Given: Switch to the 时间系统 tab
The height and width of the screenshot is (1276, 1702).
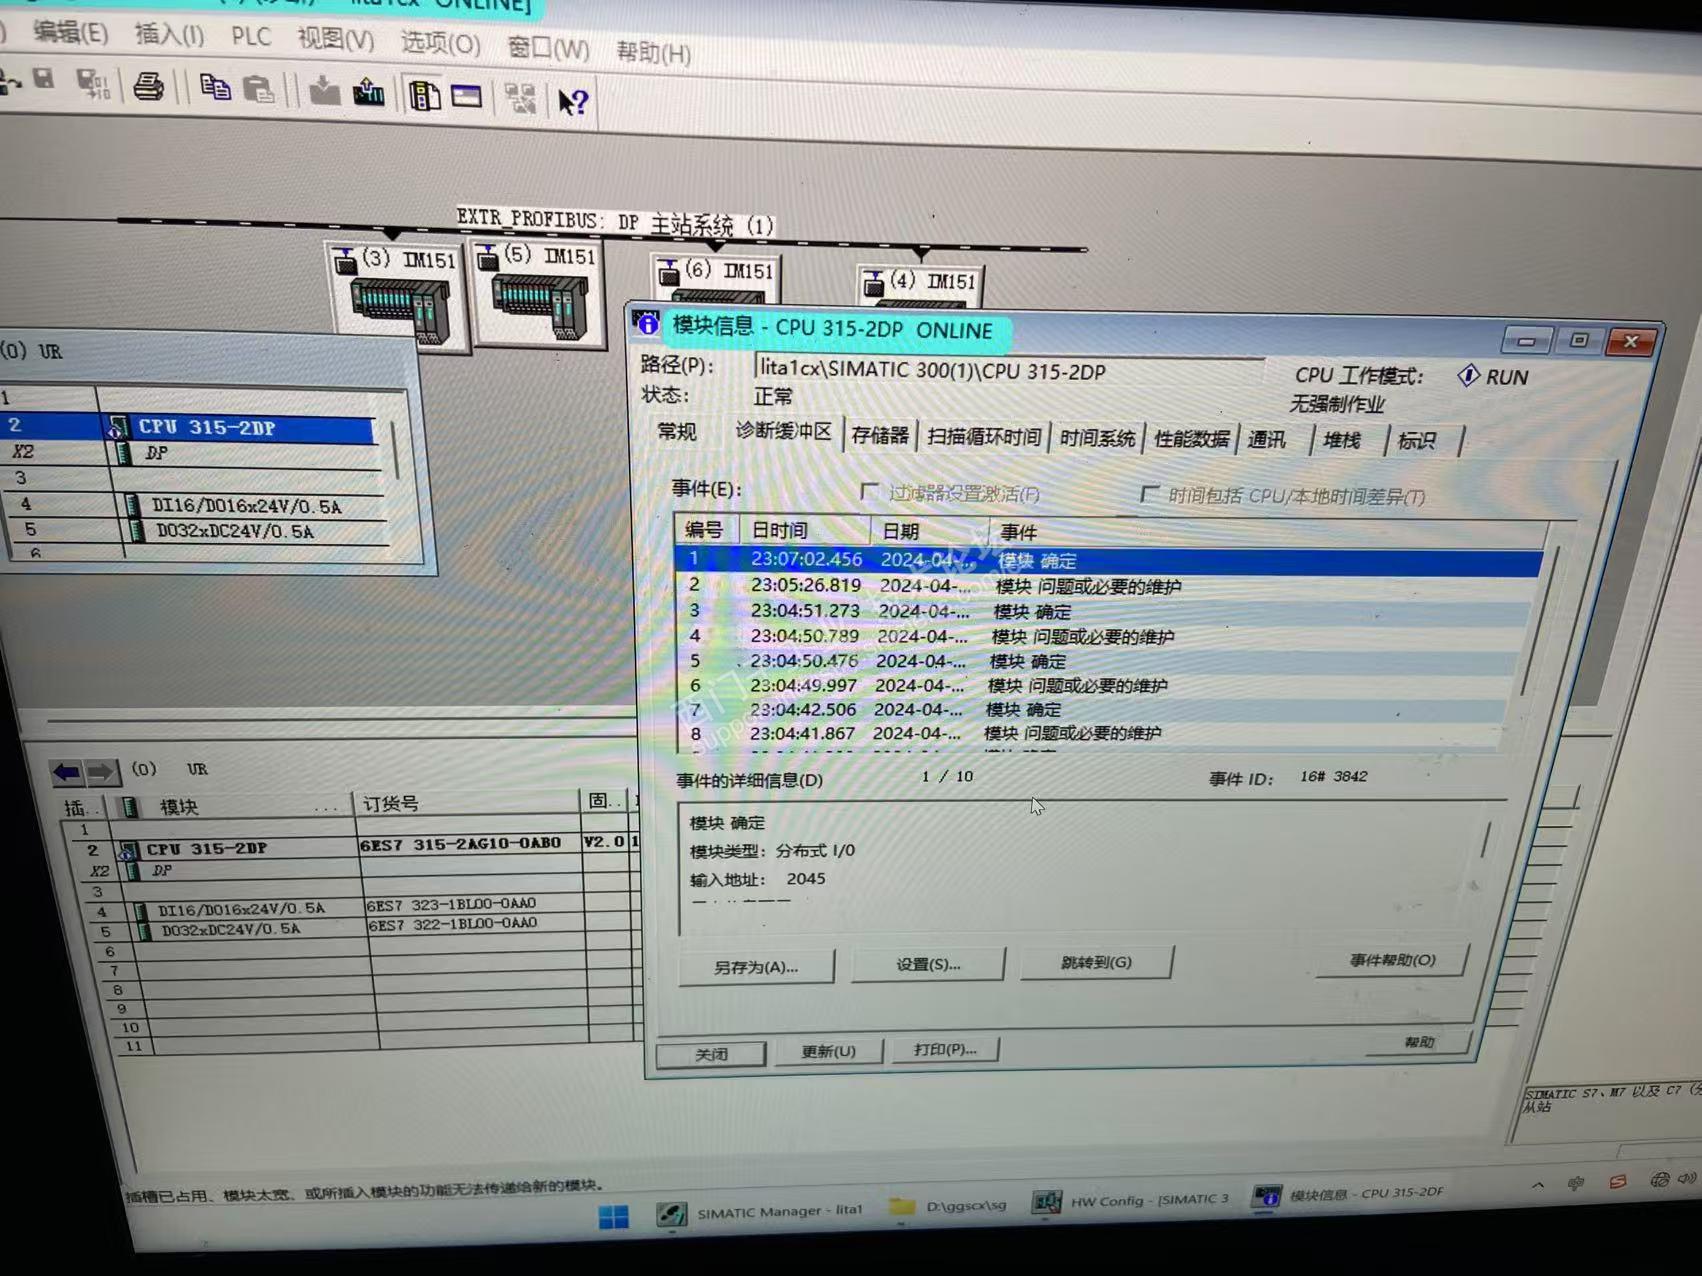Looking at the screenshot, I should point(1097,439).
